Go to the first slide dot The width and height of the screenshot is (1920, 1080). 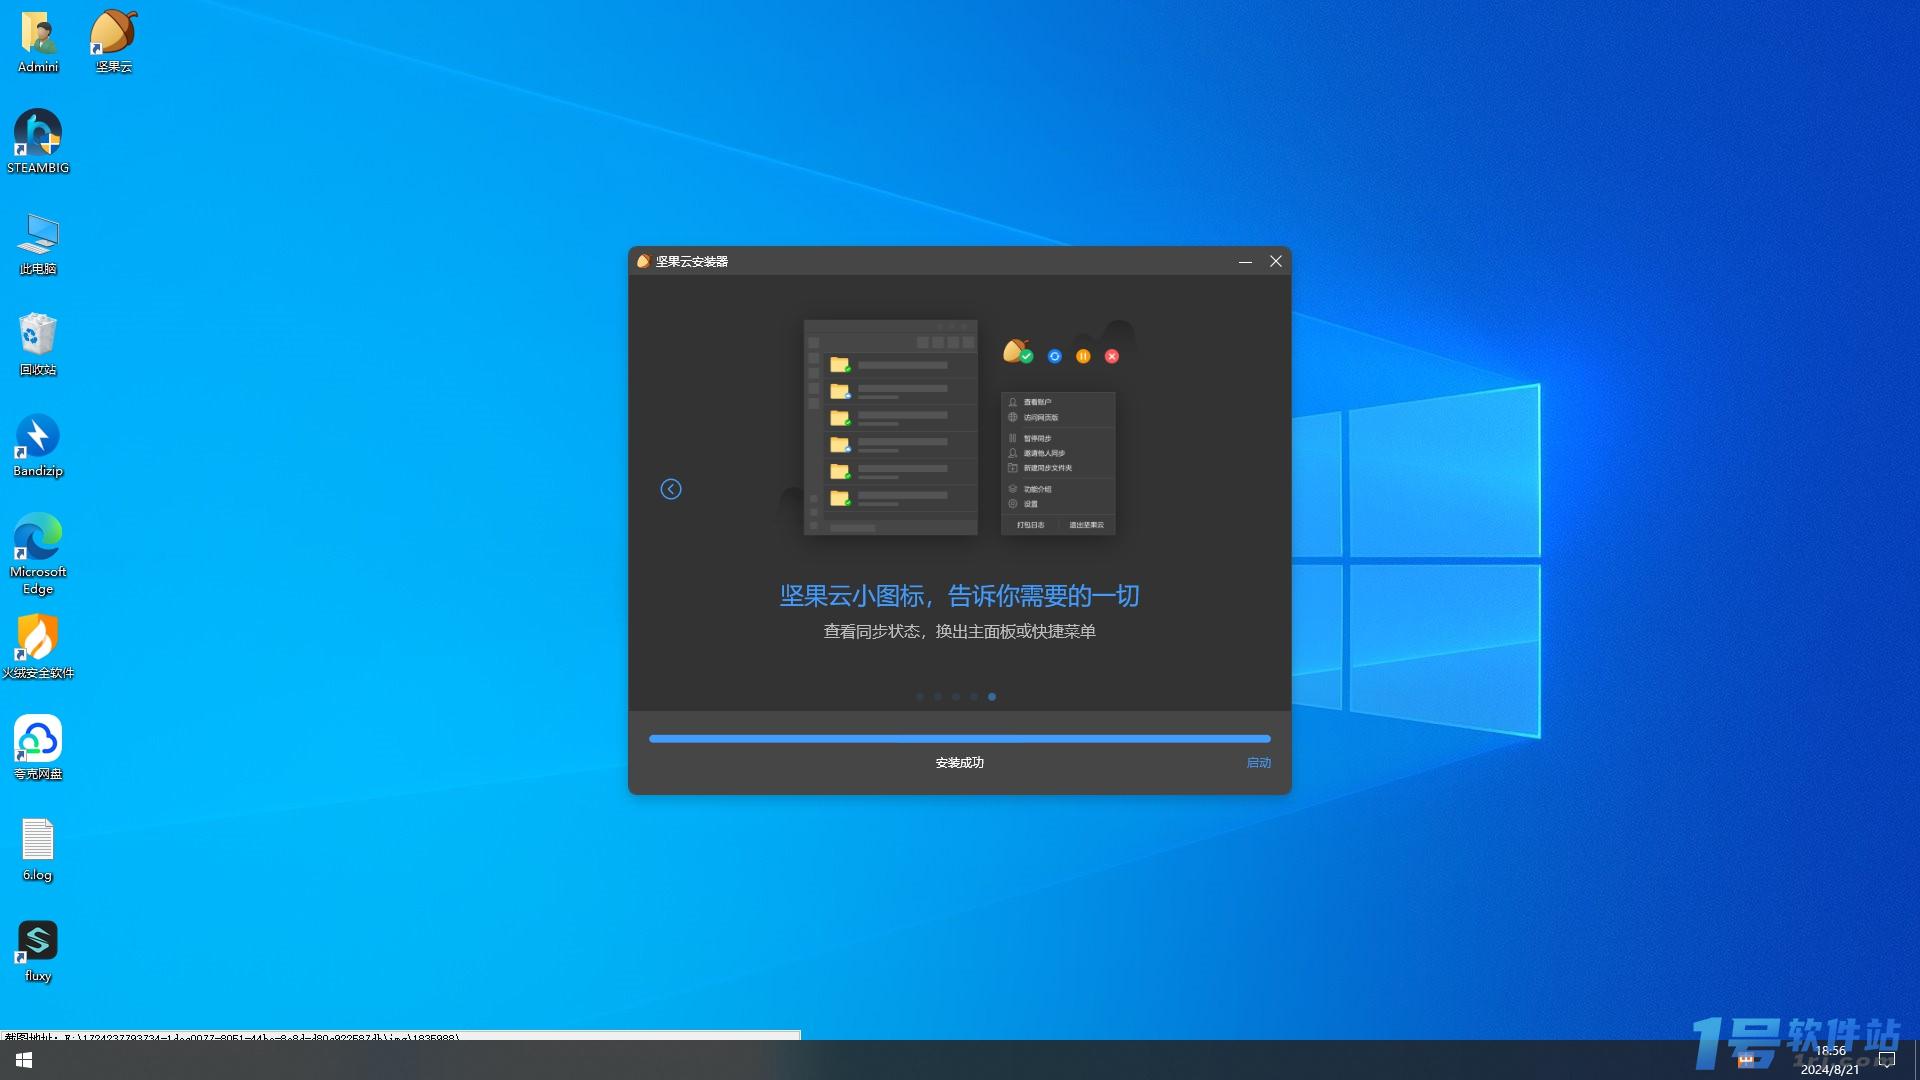point(920,697)
